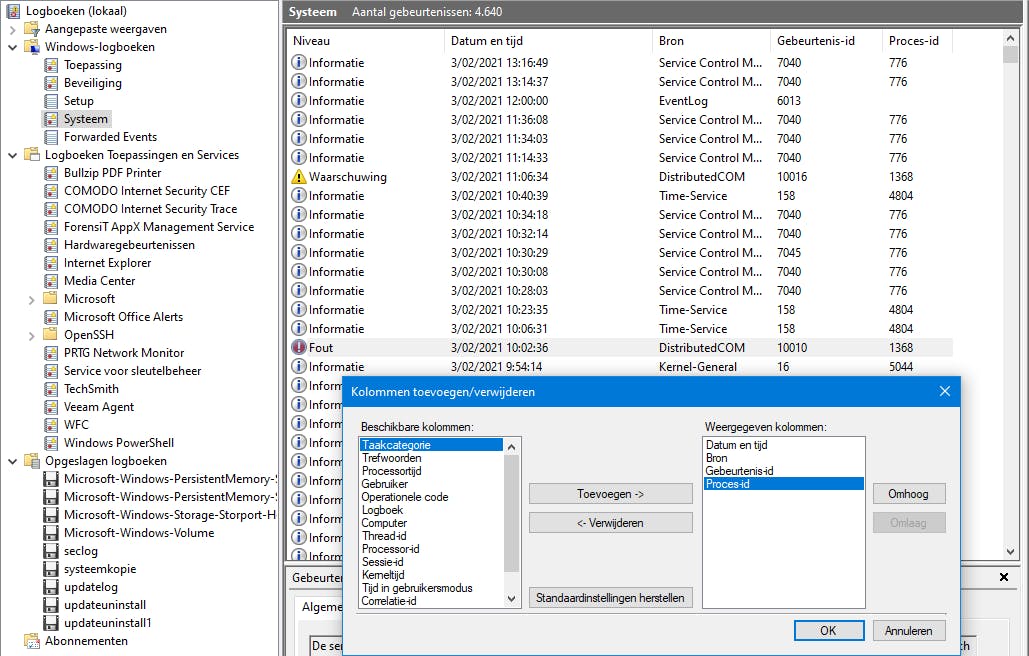Viewport: 1029px width, 656px height.
Task: Click the Hardwaregebeurtenissen log icon
Action: (x=51, y=245)
